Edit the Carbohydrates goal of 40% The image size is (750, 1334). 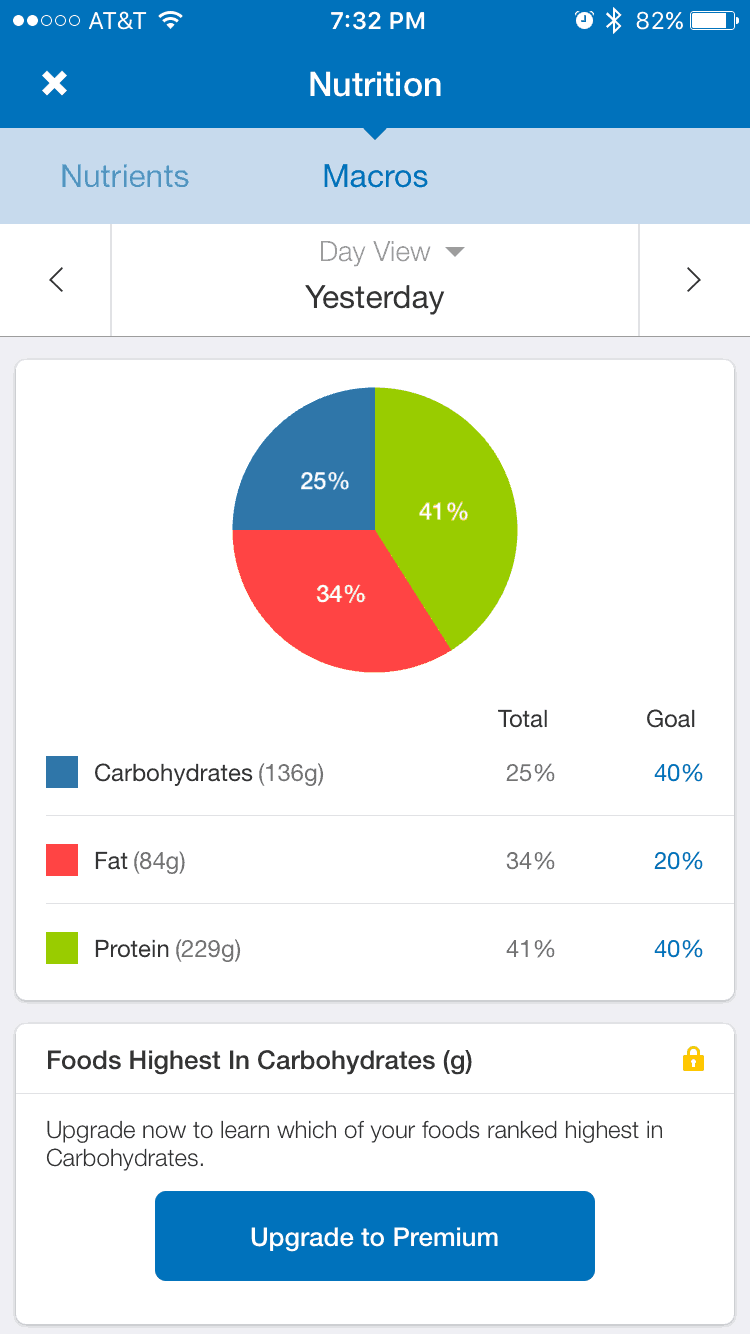pos(678,773)
